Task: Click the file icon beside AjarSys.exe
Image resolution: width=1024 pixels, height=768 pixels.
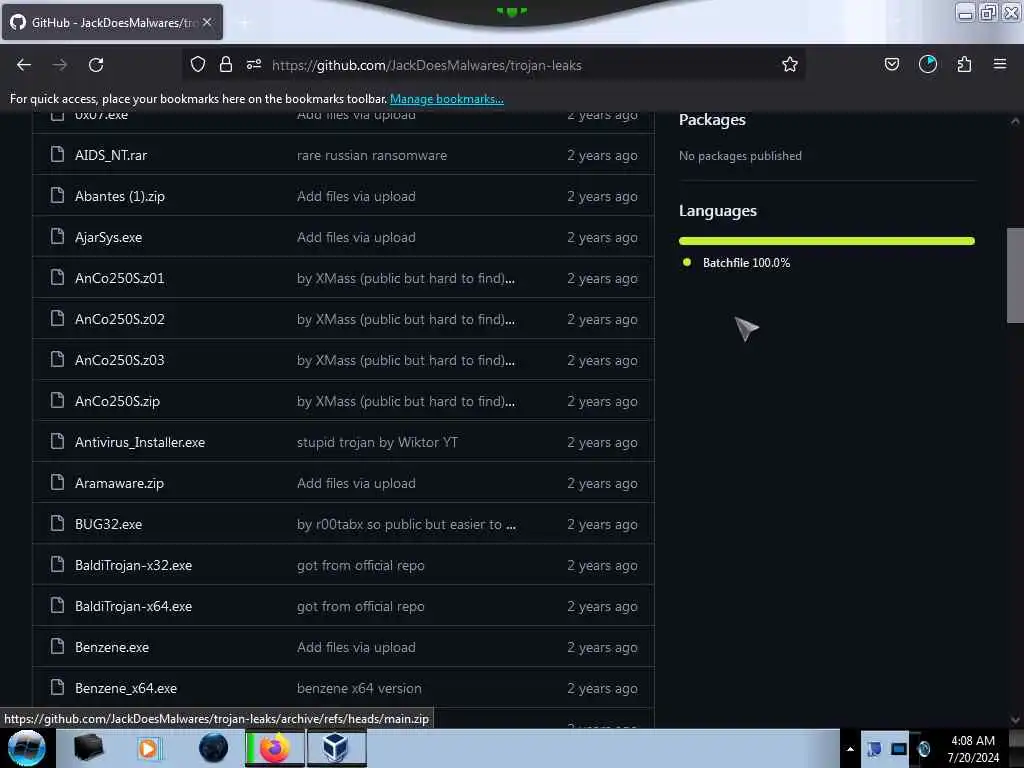Action: click(57, 236)
